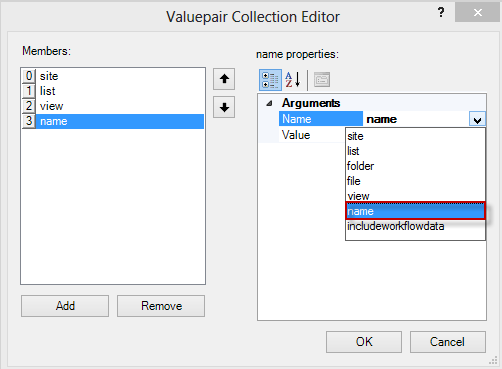Confirm with the OK button
This screenshot has width=502, height=369.
pyautogui.click(x=364, y=342)
